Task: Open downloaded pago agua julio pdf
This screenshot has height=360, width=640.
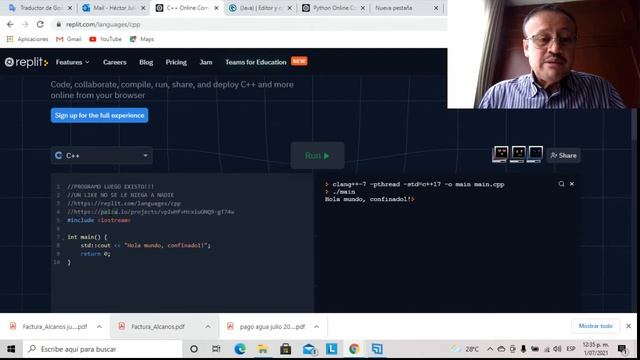Action: coord(266,327)
